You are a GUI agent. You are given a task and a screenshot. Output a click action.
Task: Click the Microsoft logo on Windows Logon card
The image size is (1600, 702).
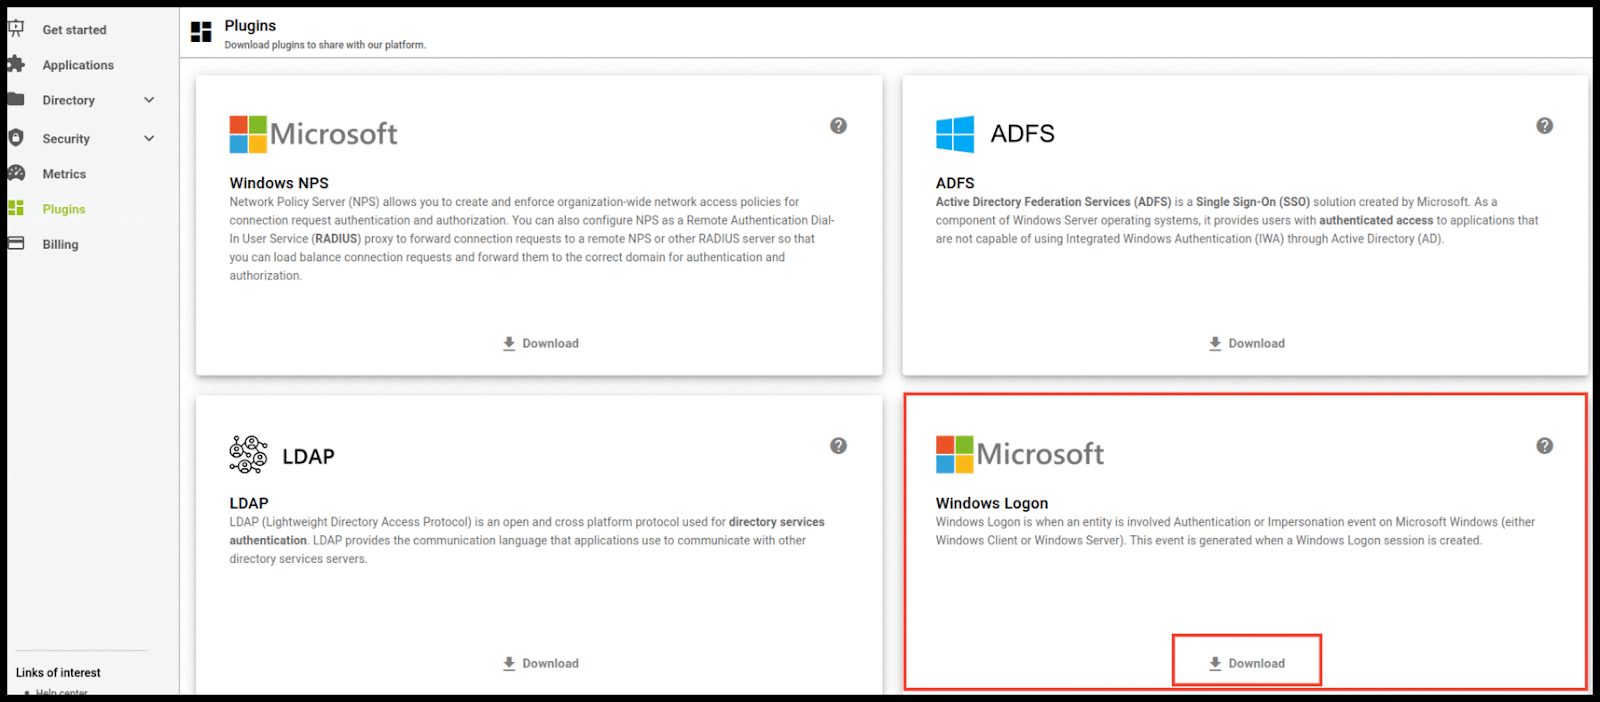(x=1019, y=454)
